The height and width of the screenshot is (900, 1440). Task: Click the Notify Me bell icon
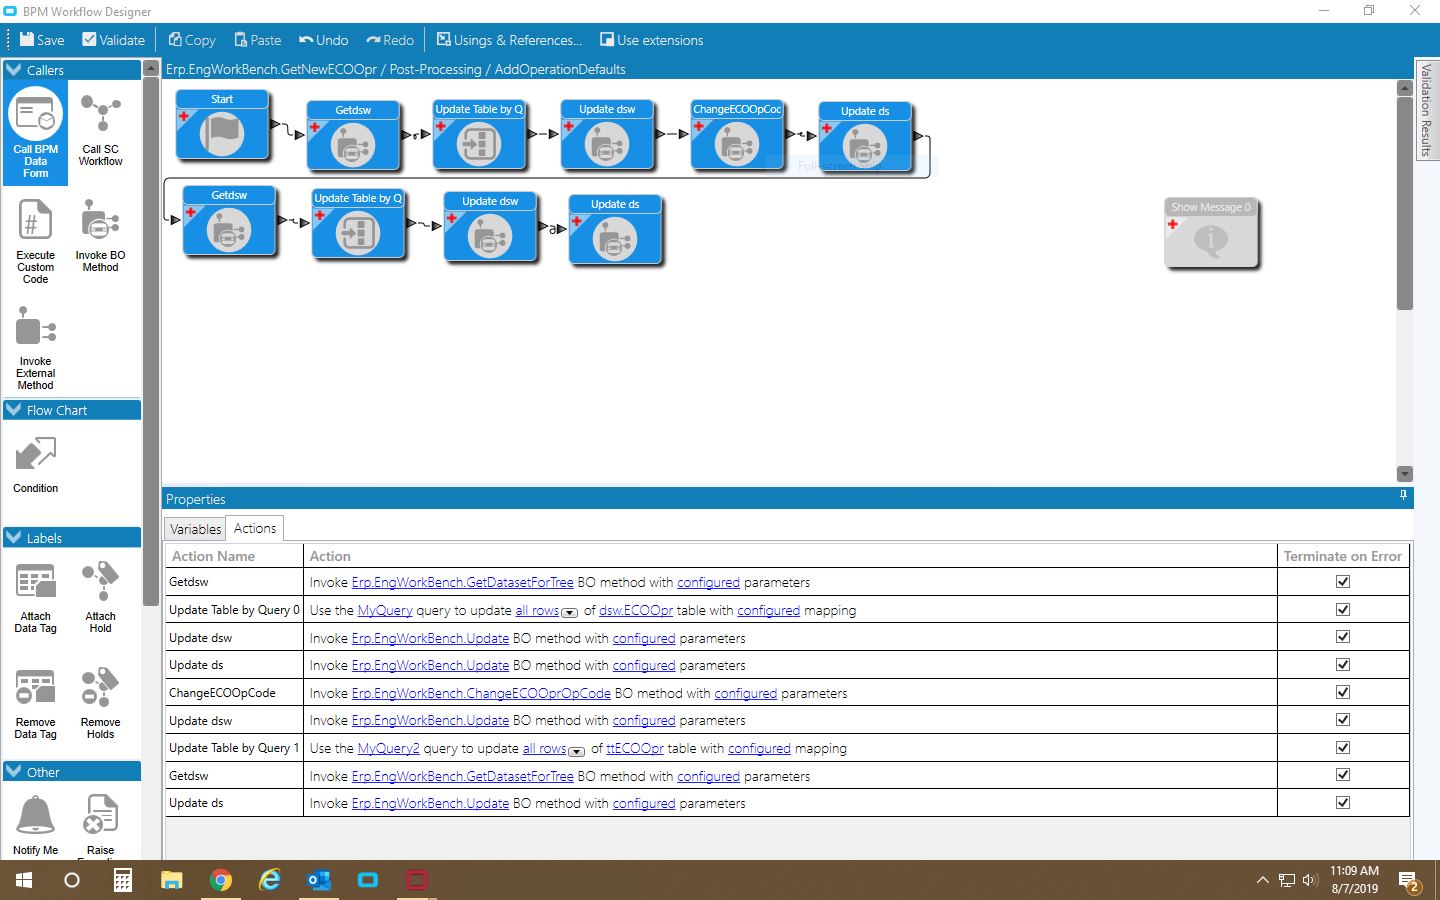pyautogui.click(x=36, y=815)
